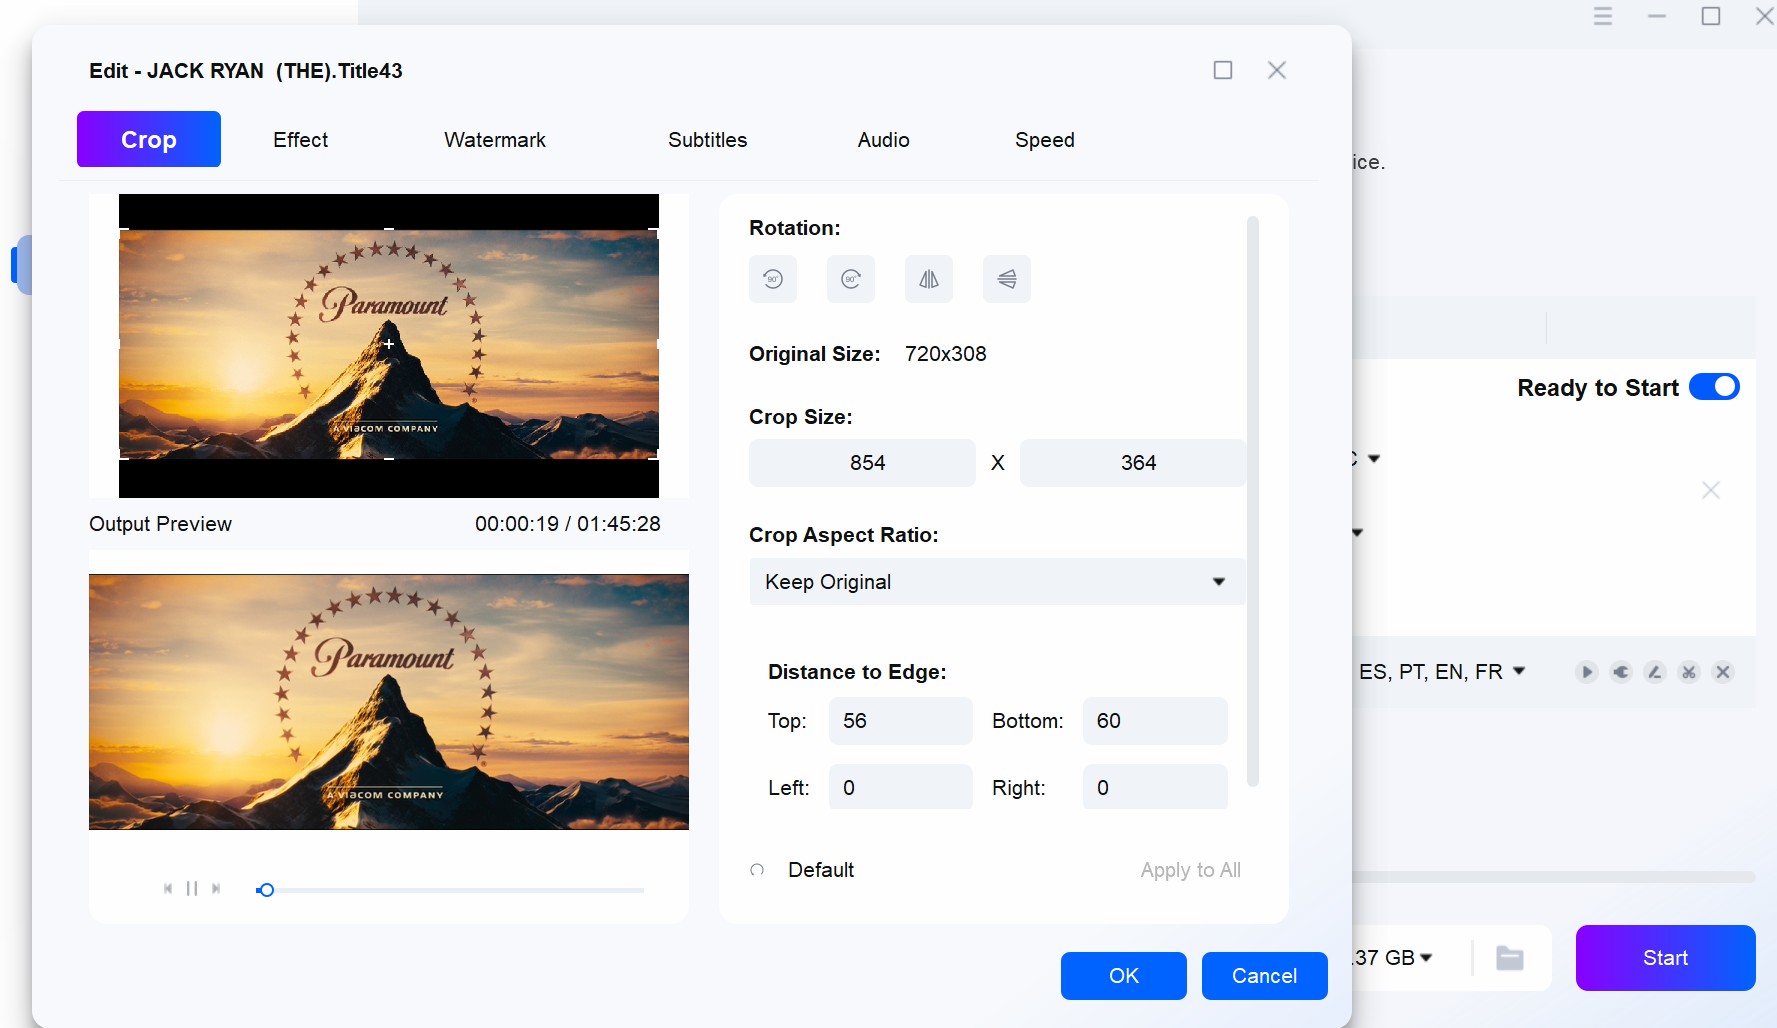Screen dimensions: 1777x1028
Task: Open output folder icon in main window
Action: [x=1510, y=958]
